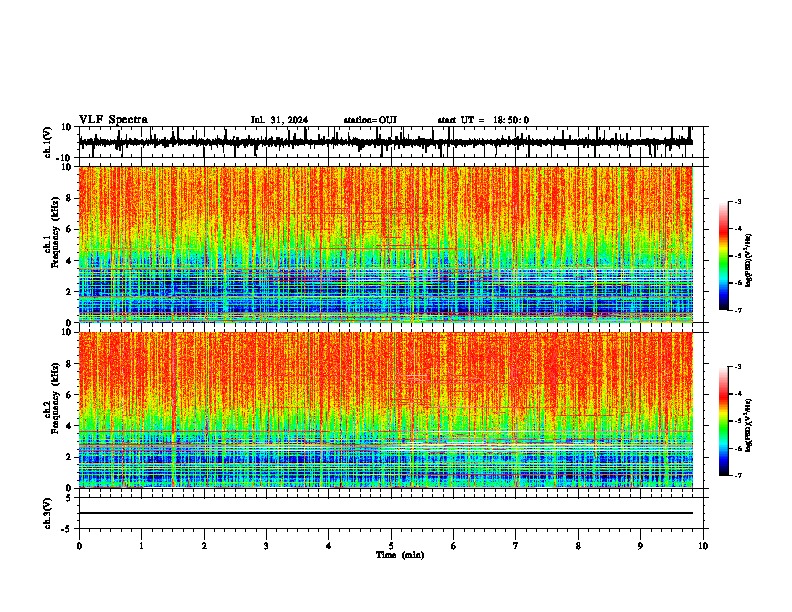
Task: Click time axis tick label "6"
Action: pos(453,546)
